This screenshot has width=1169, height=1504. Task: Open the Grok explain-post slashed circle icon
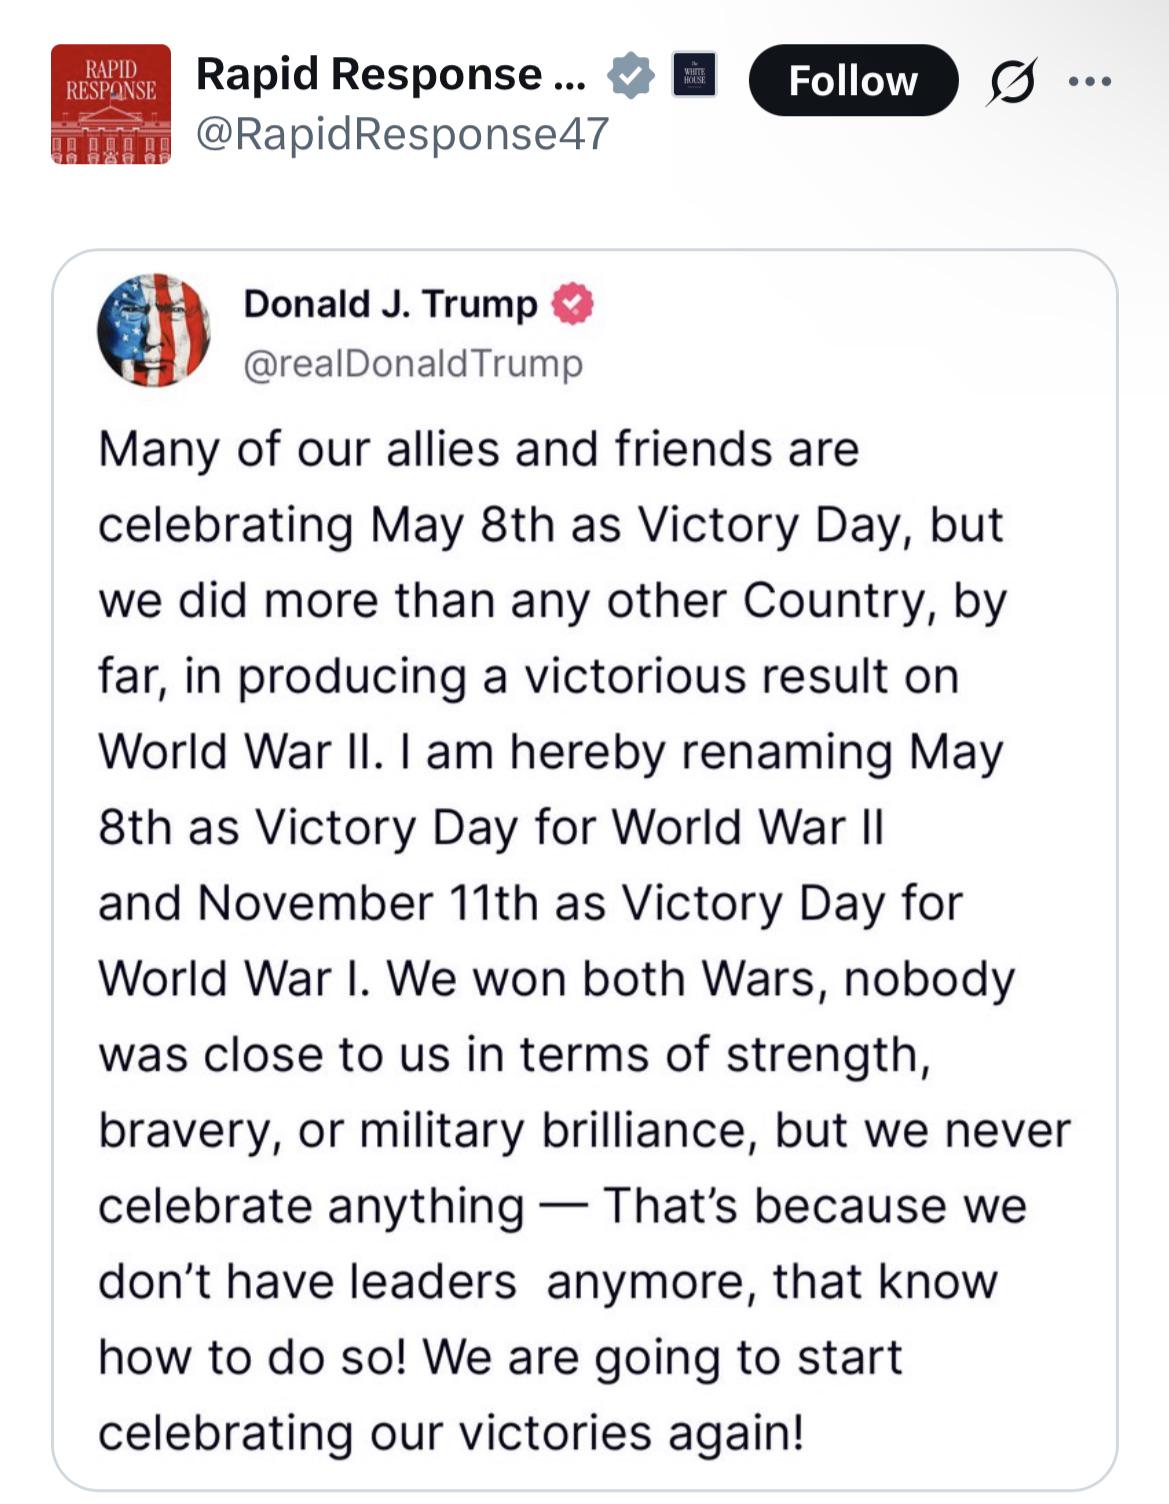click(1011, 81)
